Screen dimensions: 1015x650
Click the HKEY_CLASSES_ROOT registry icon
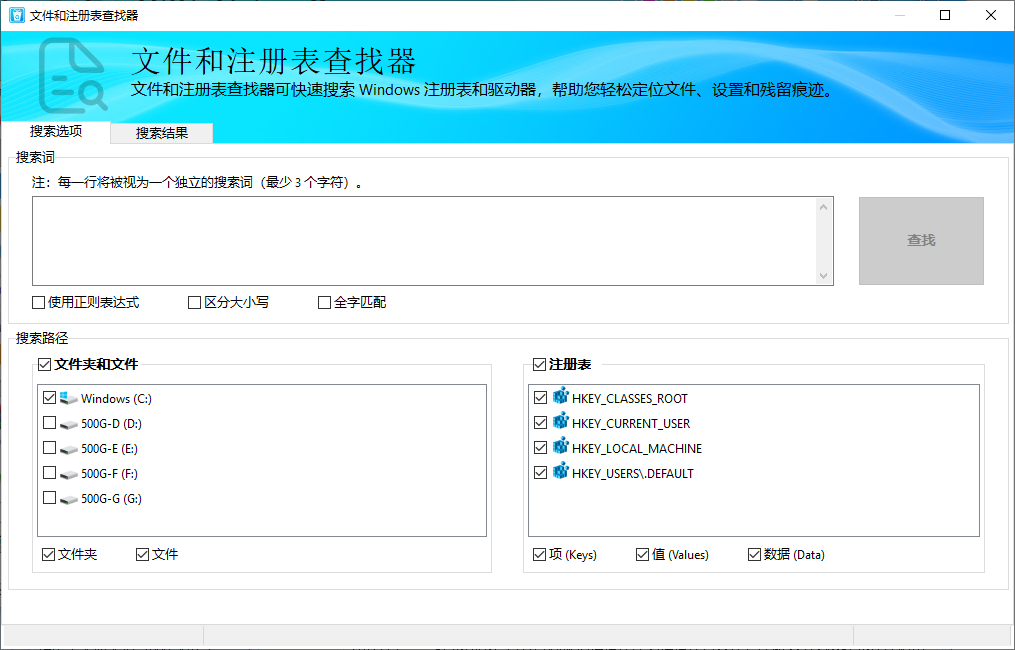[x=560, y=397]
